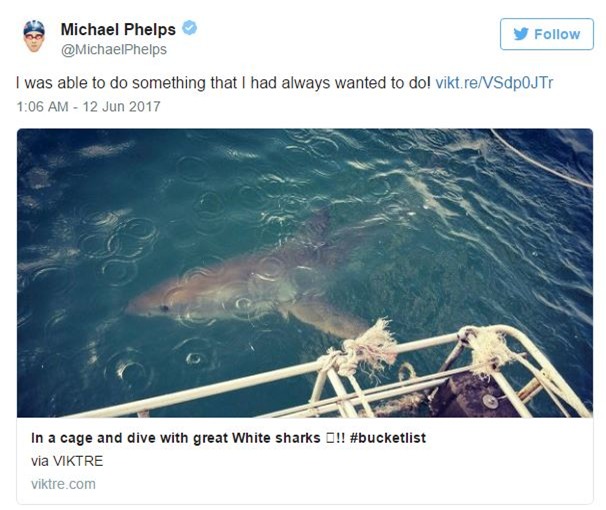Open the vikt.re/VSdp0JTr short link
The image size is (606, 510).
click(x=493, y=83)
